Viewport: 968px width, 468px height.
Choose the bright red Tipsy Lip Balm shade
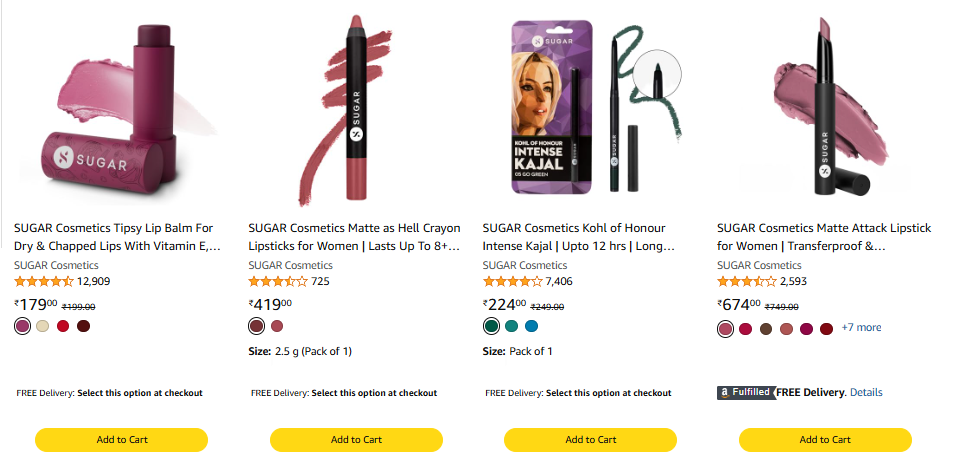click(x=63, y=326)
